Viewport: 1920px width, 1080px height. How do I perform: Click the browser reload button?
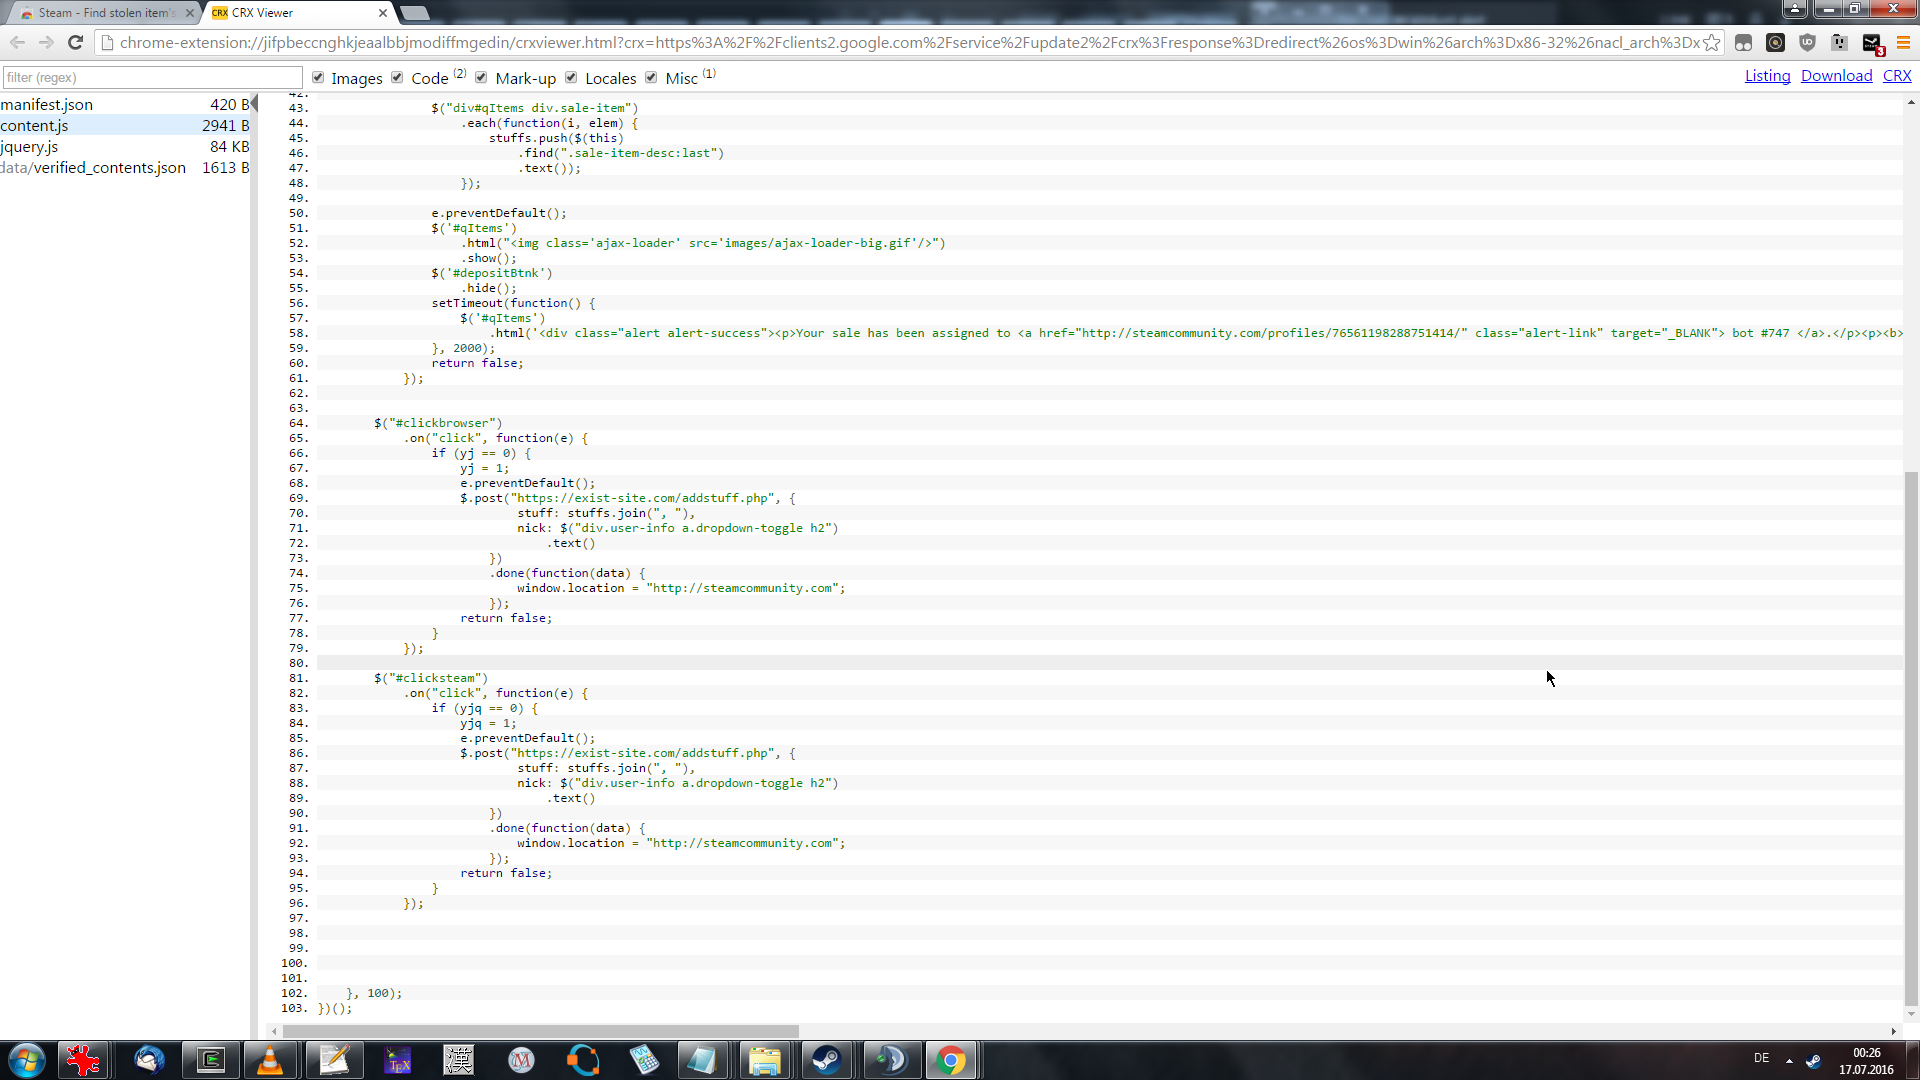[x=75, y=43]
